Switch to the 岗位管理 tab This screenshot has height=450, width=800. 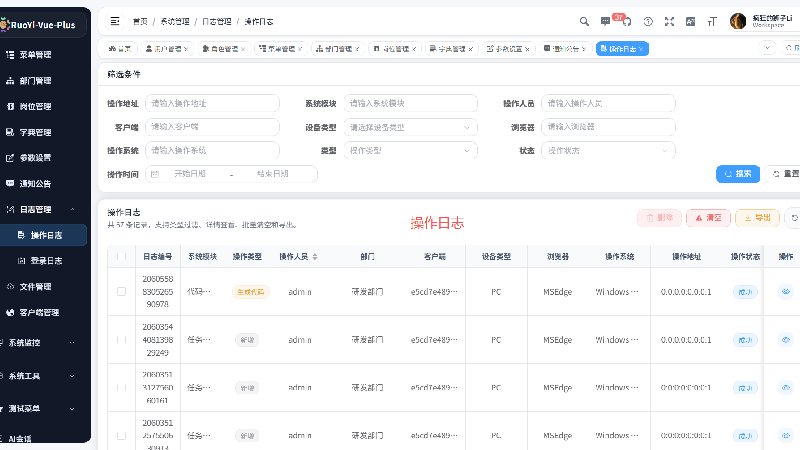pos(394,48)
